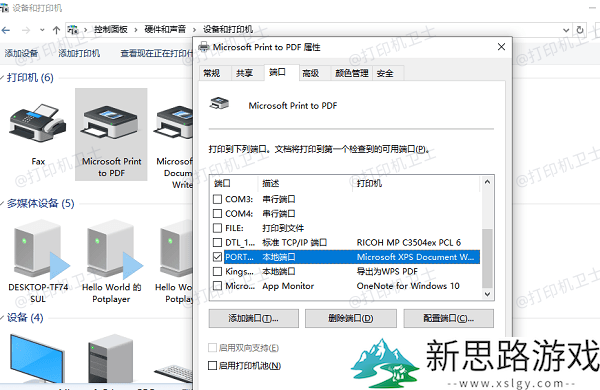The height and width of the screenshot is (390, 600).
Task: Click the printer icon in the dialog title bar
Action: pos(204,47)
